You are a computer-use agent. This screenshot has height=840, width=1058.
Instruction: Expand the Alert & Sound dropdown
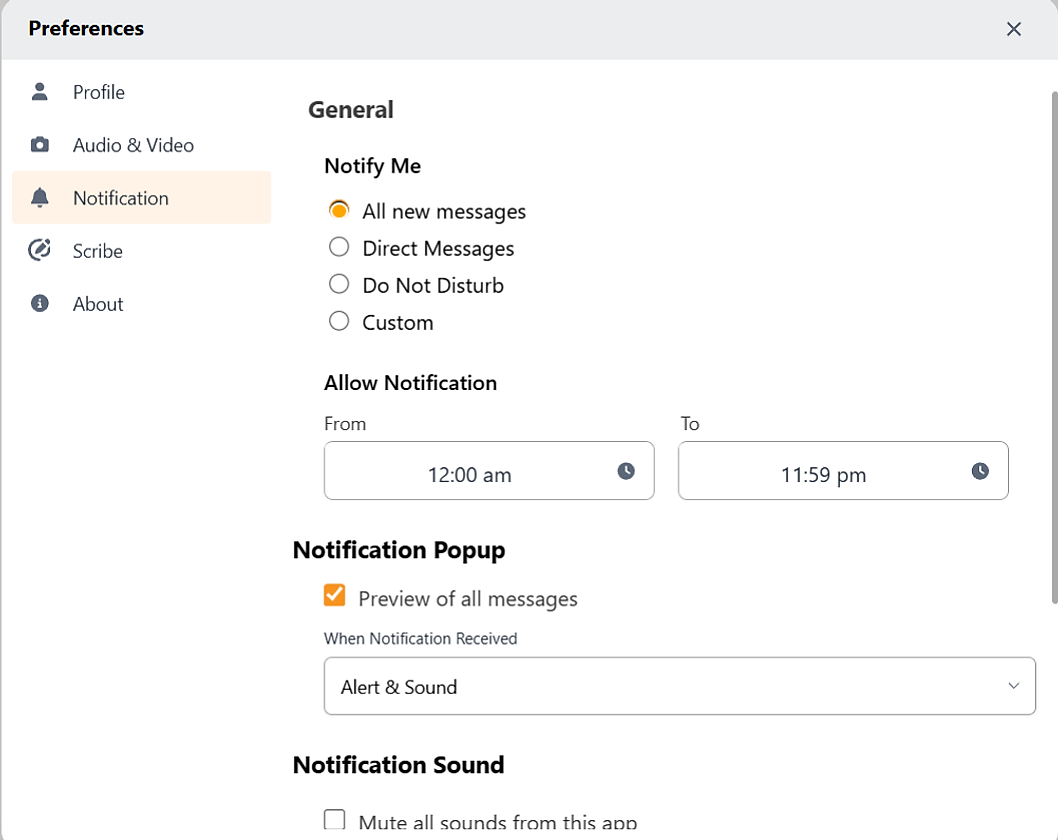[x=679, y=686]
